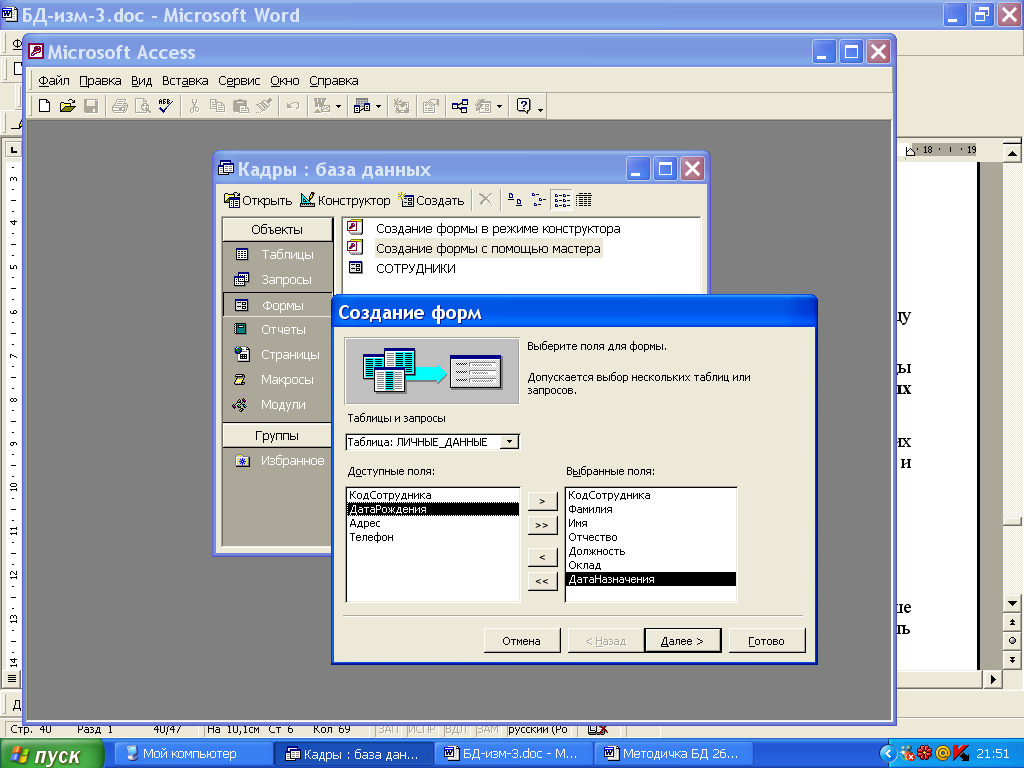Switch to Details view in database window
1024x768 pixels.
point(584,200)
